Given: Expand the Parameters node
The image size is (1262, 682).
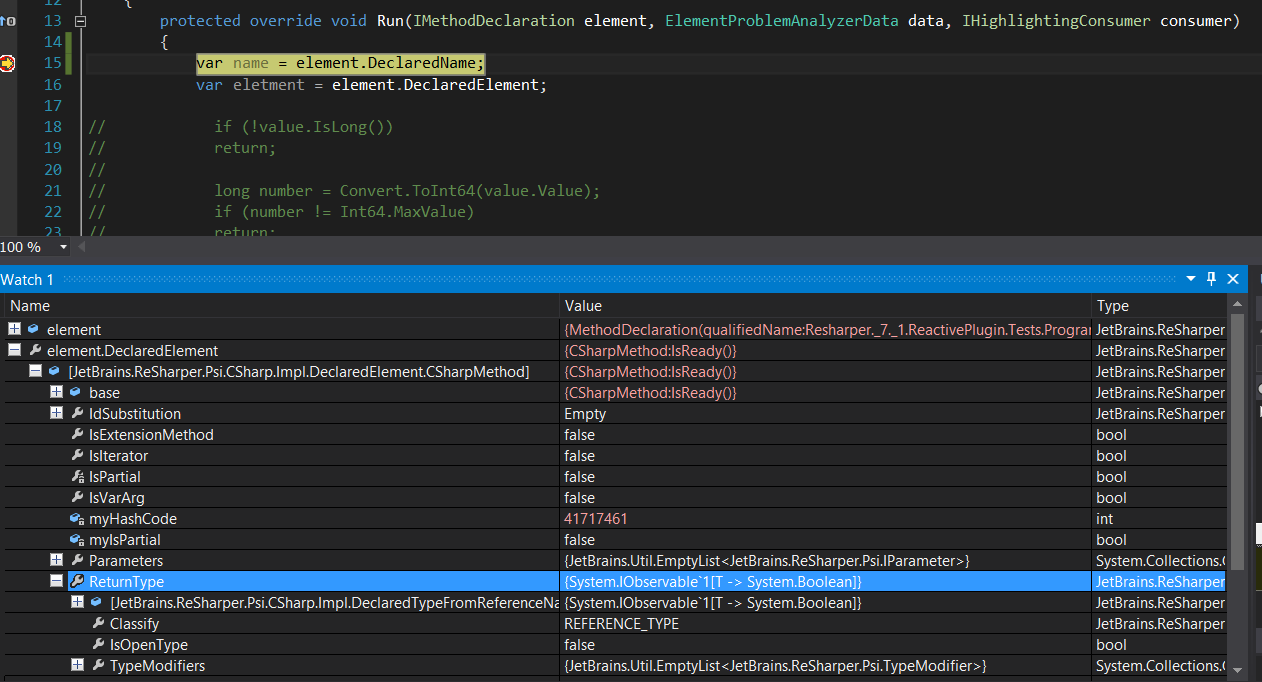Looking at the screenshot, I should pos(56,560).
